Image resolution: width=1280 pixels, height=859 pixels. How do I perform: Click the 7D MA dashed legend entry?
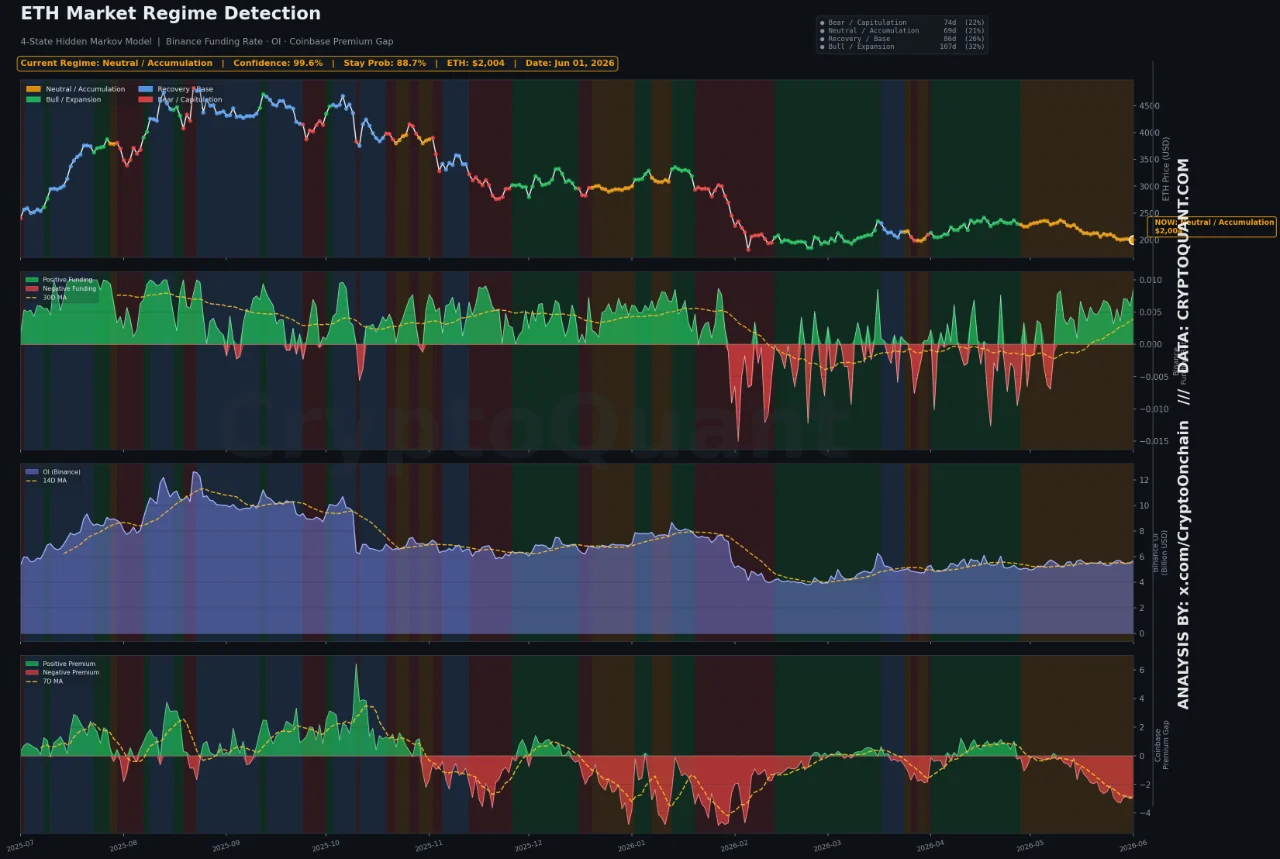click(45, 681)
